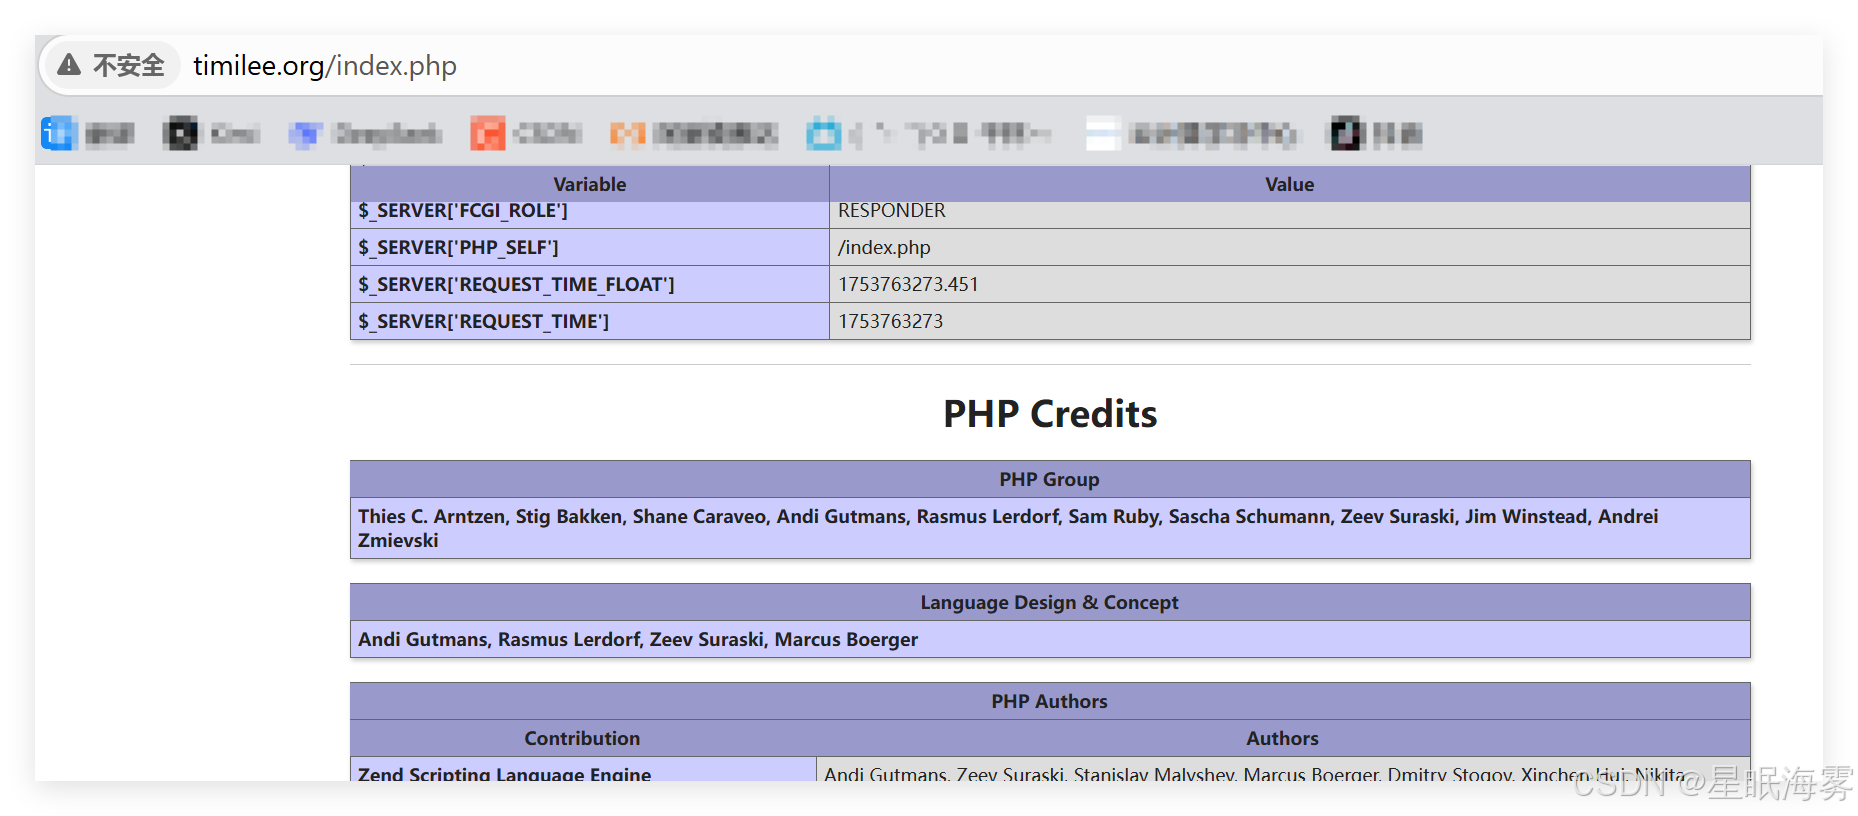
Task: Select the /index.php value cell
Action: tap(1290, 247)
